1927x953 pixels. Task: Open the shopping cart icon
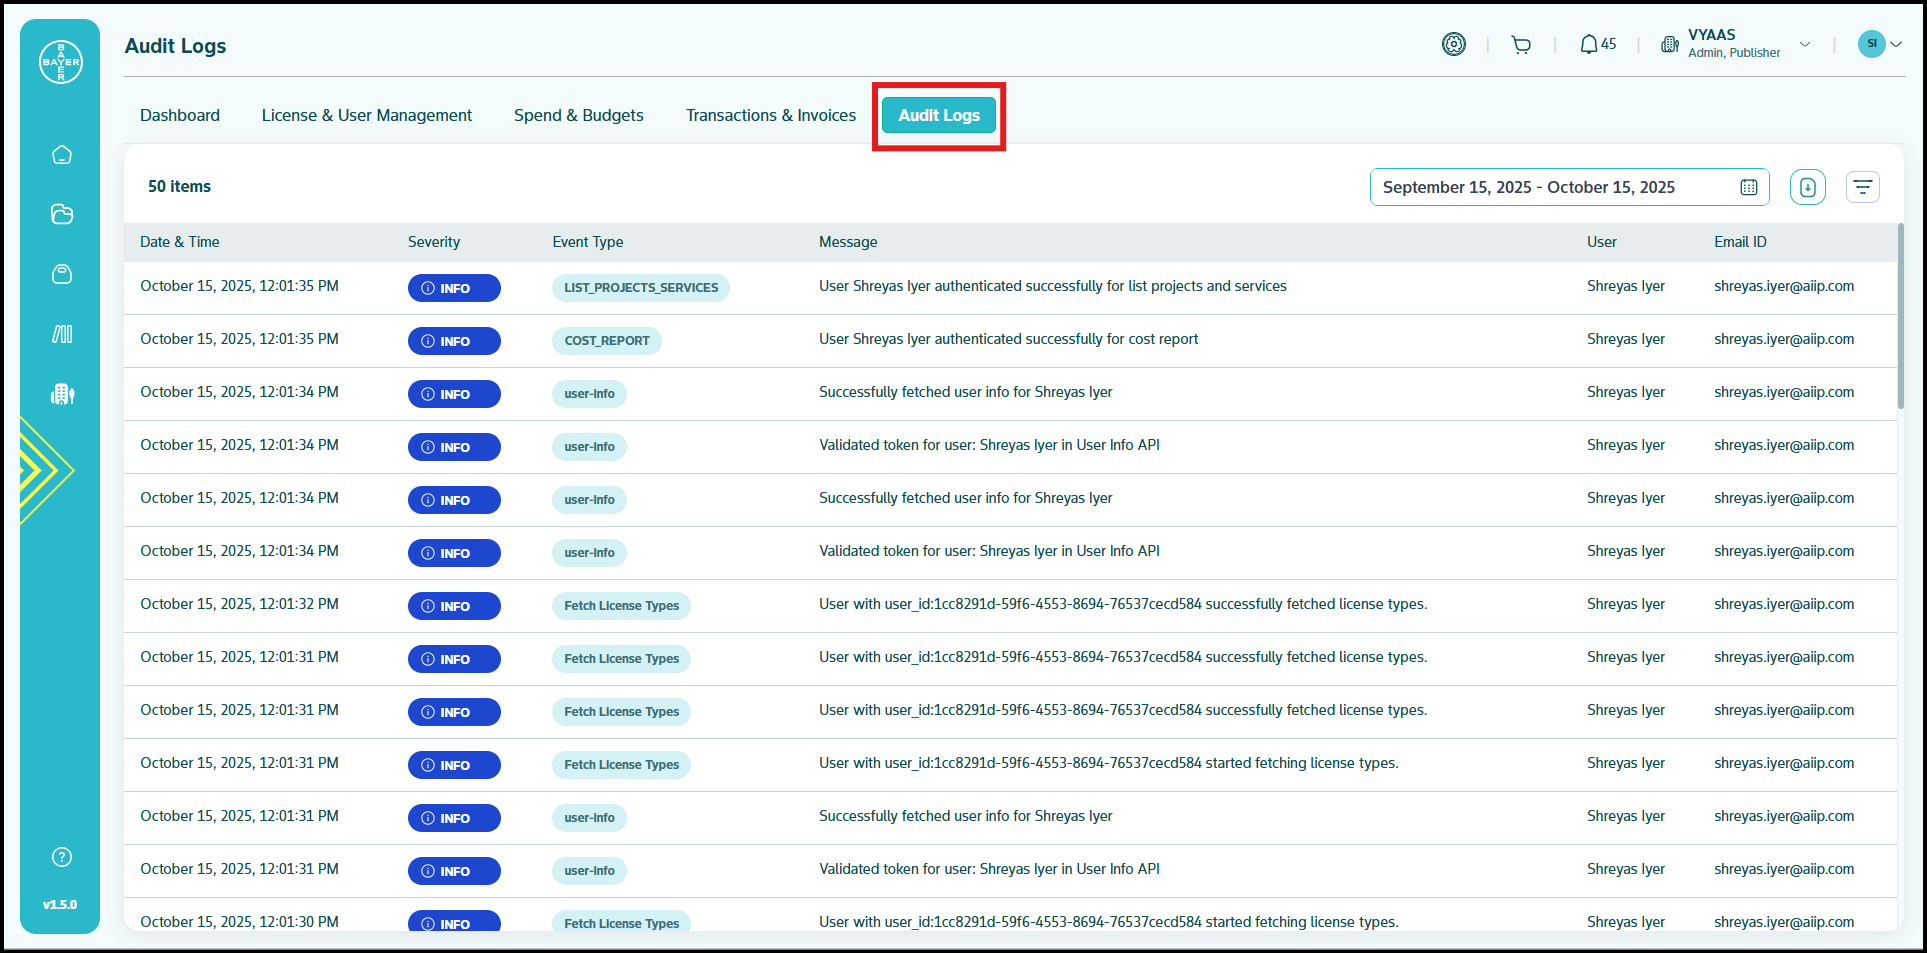click(1521, 45)
